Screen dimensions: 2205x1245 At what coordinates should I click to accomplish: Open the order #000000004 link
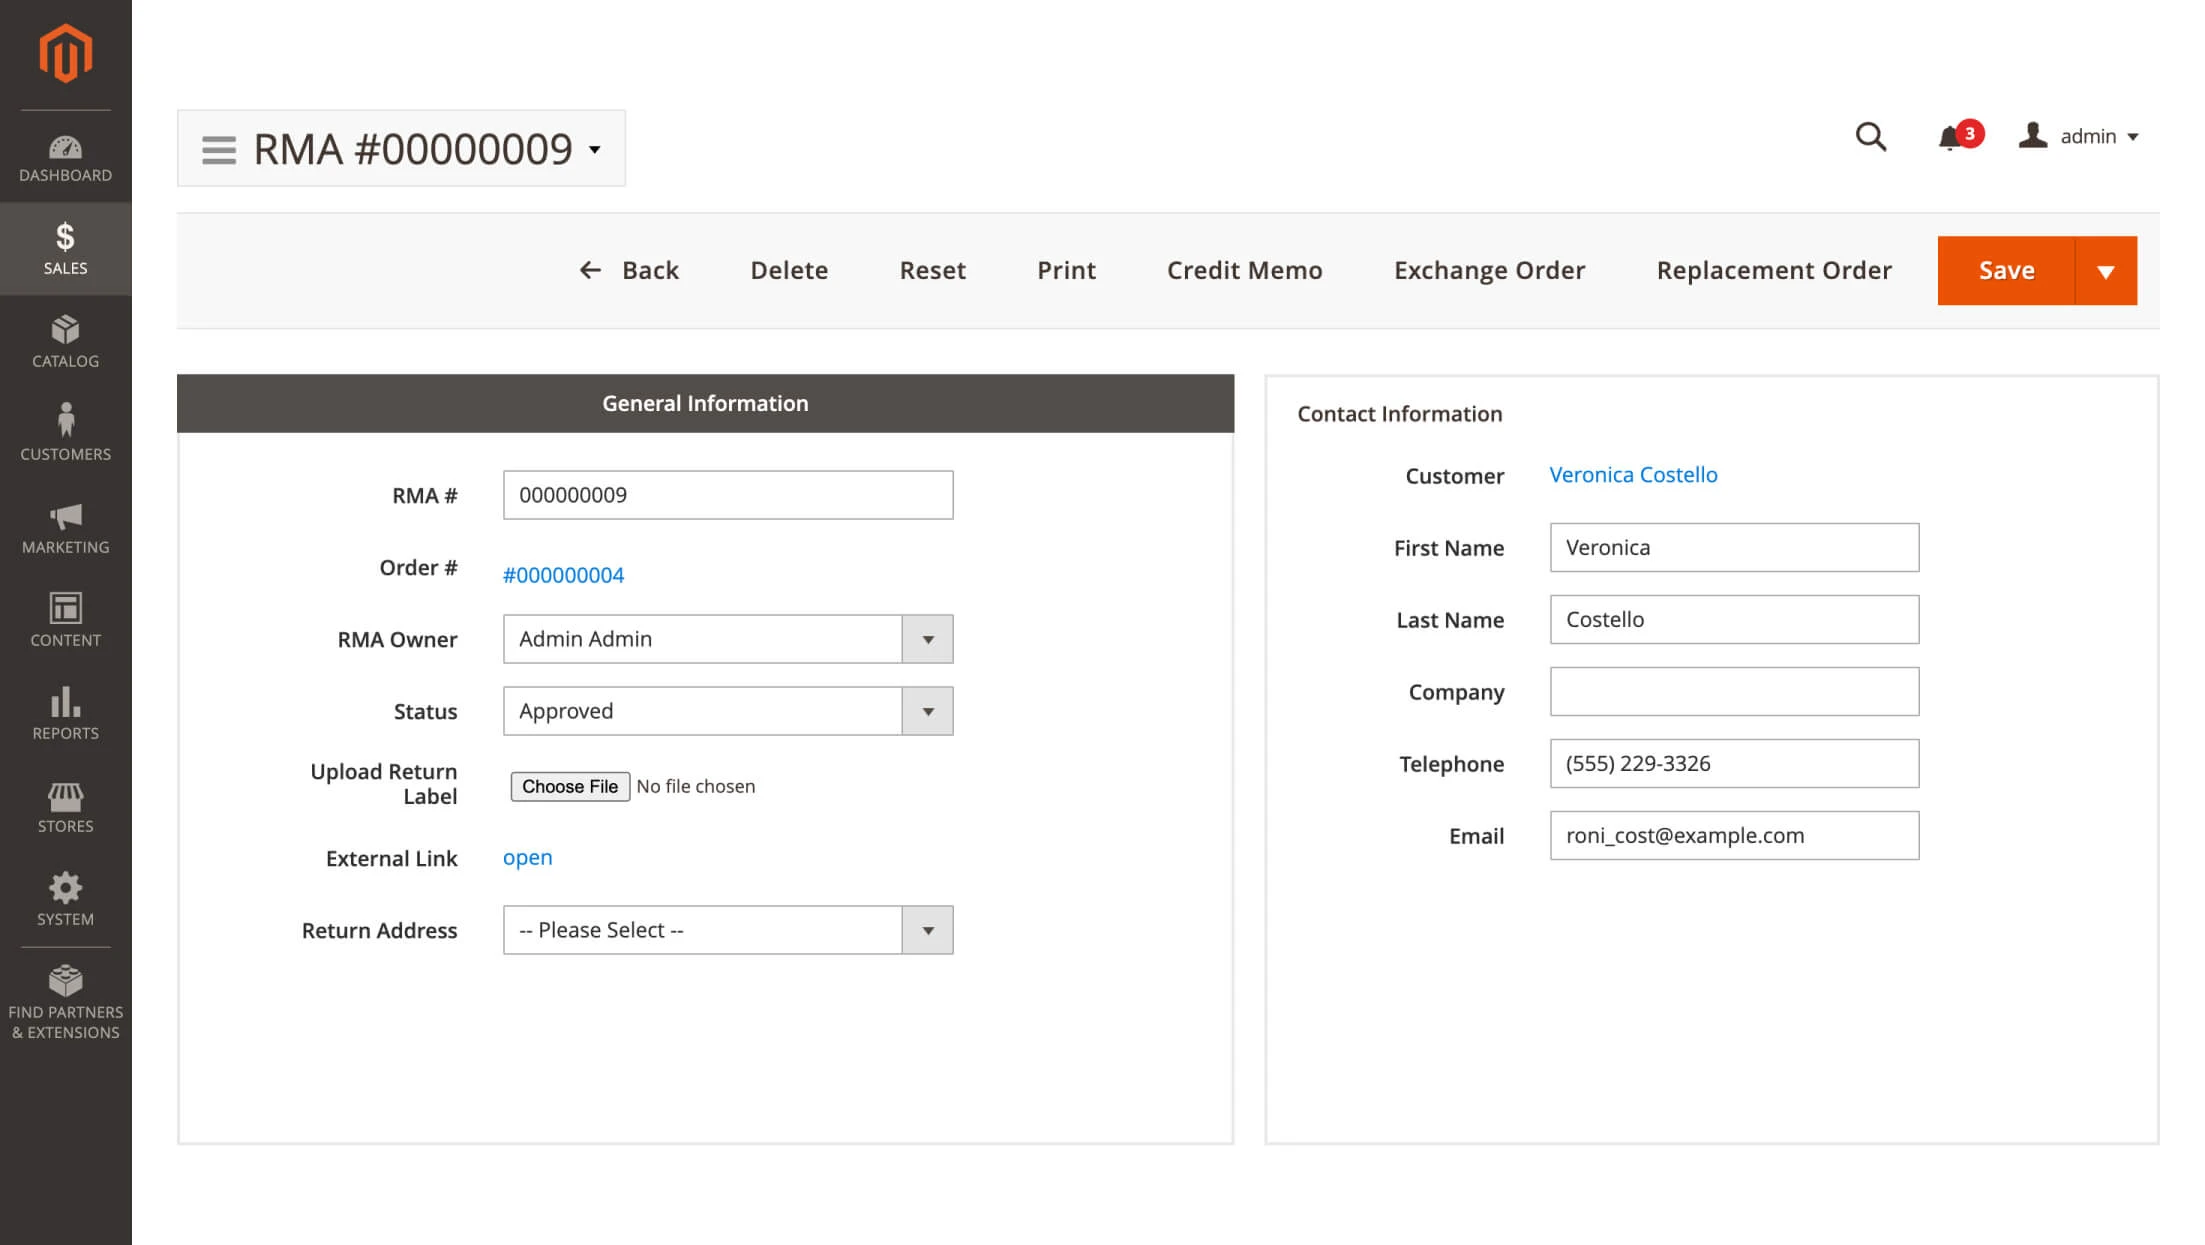click(x=563, y=575)
